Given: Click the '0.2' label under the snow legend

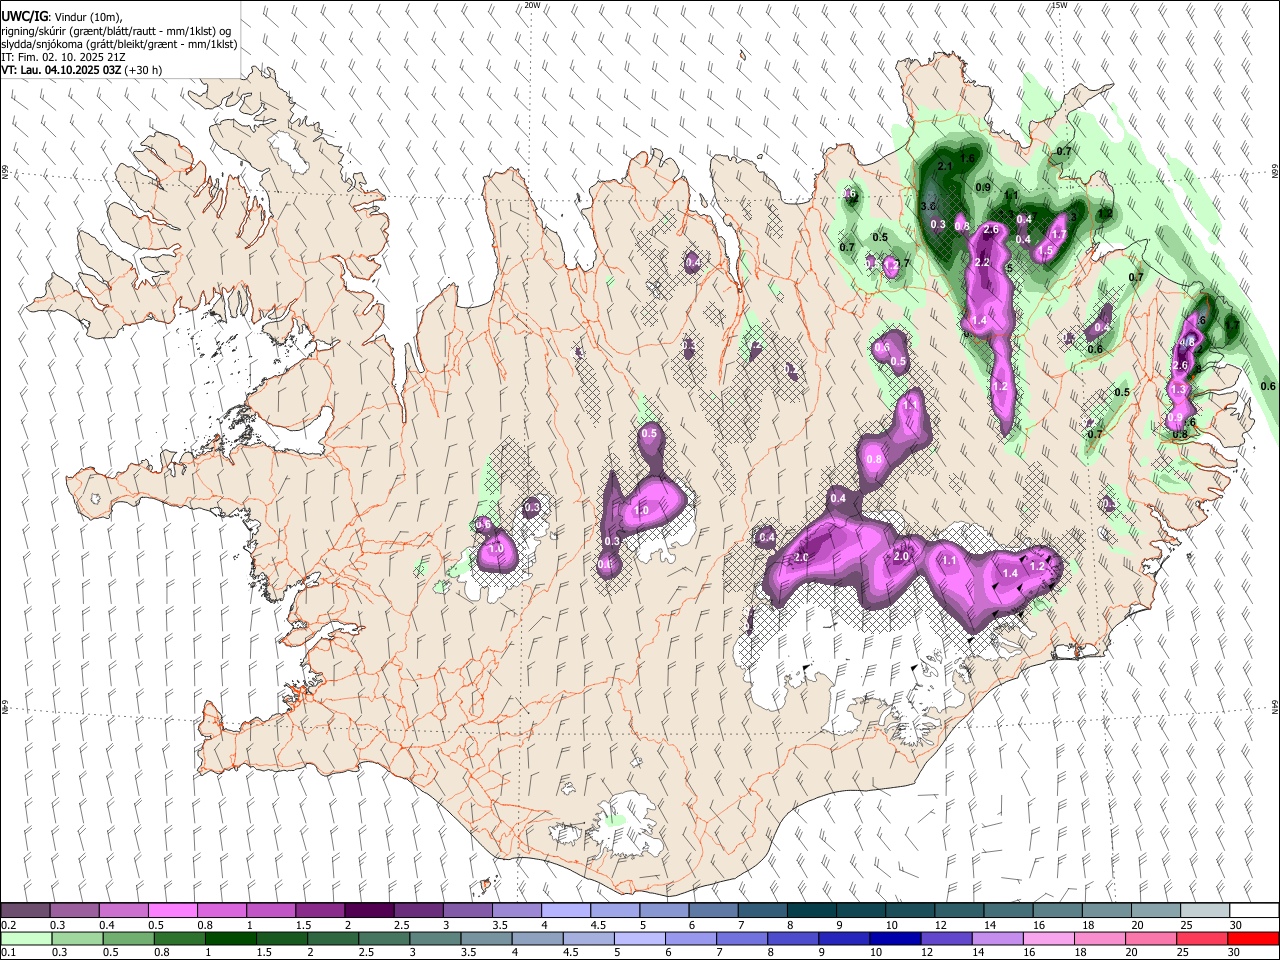Looking at the screenshot, I should click(8, 925).
